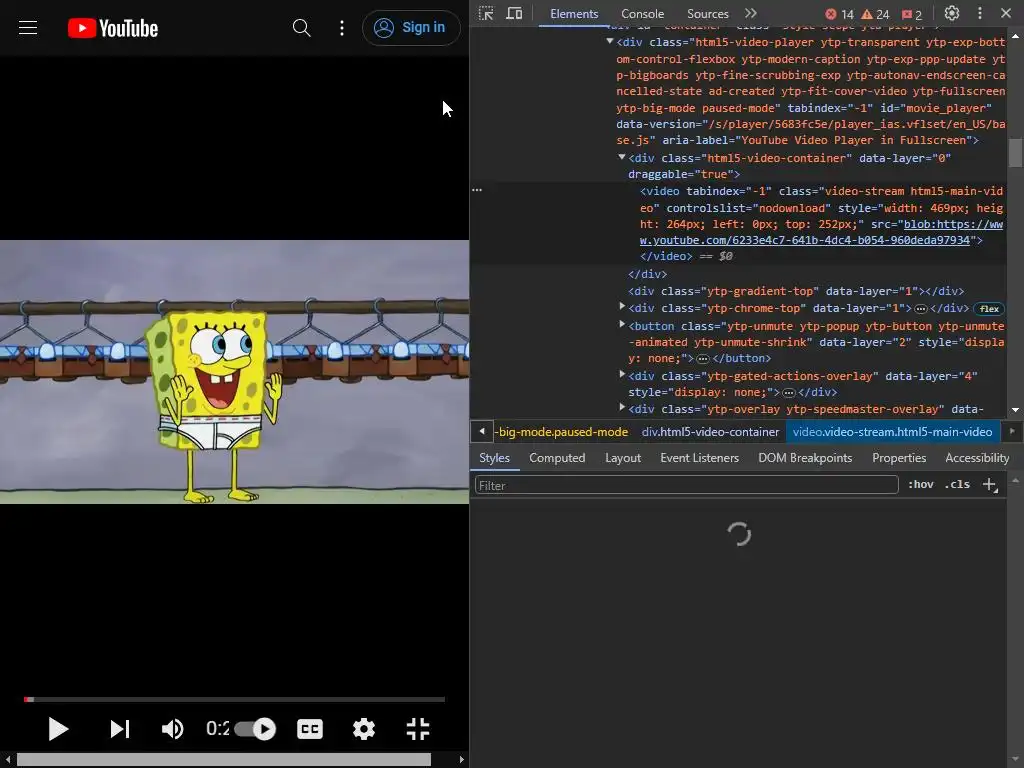Click the page scrollbar left arrow

coord(7,760)
